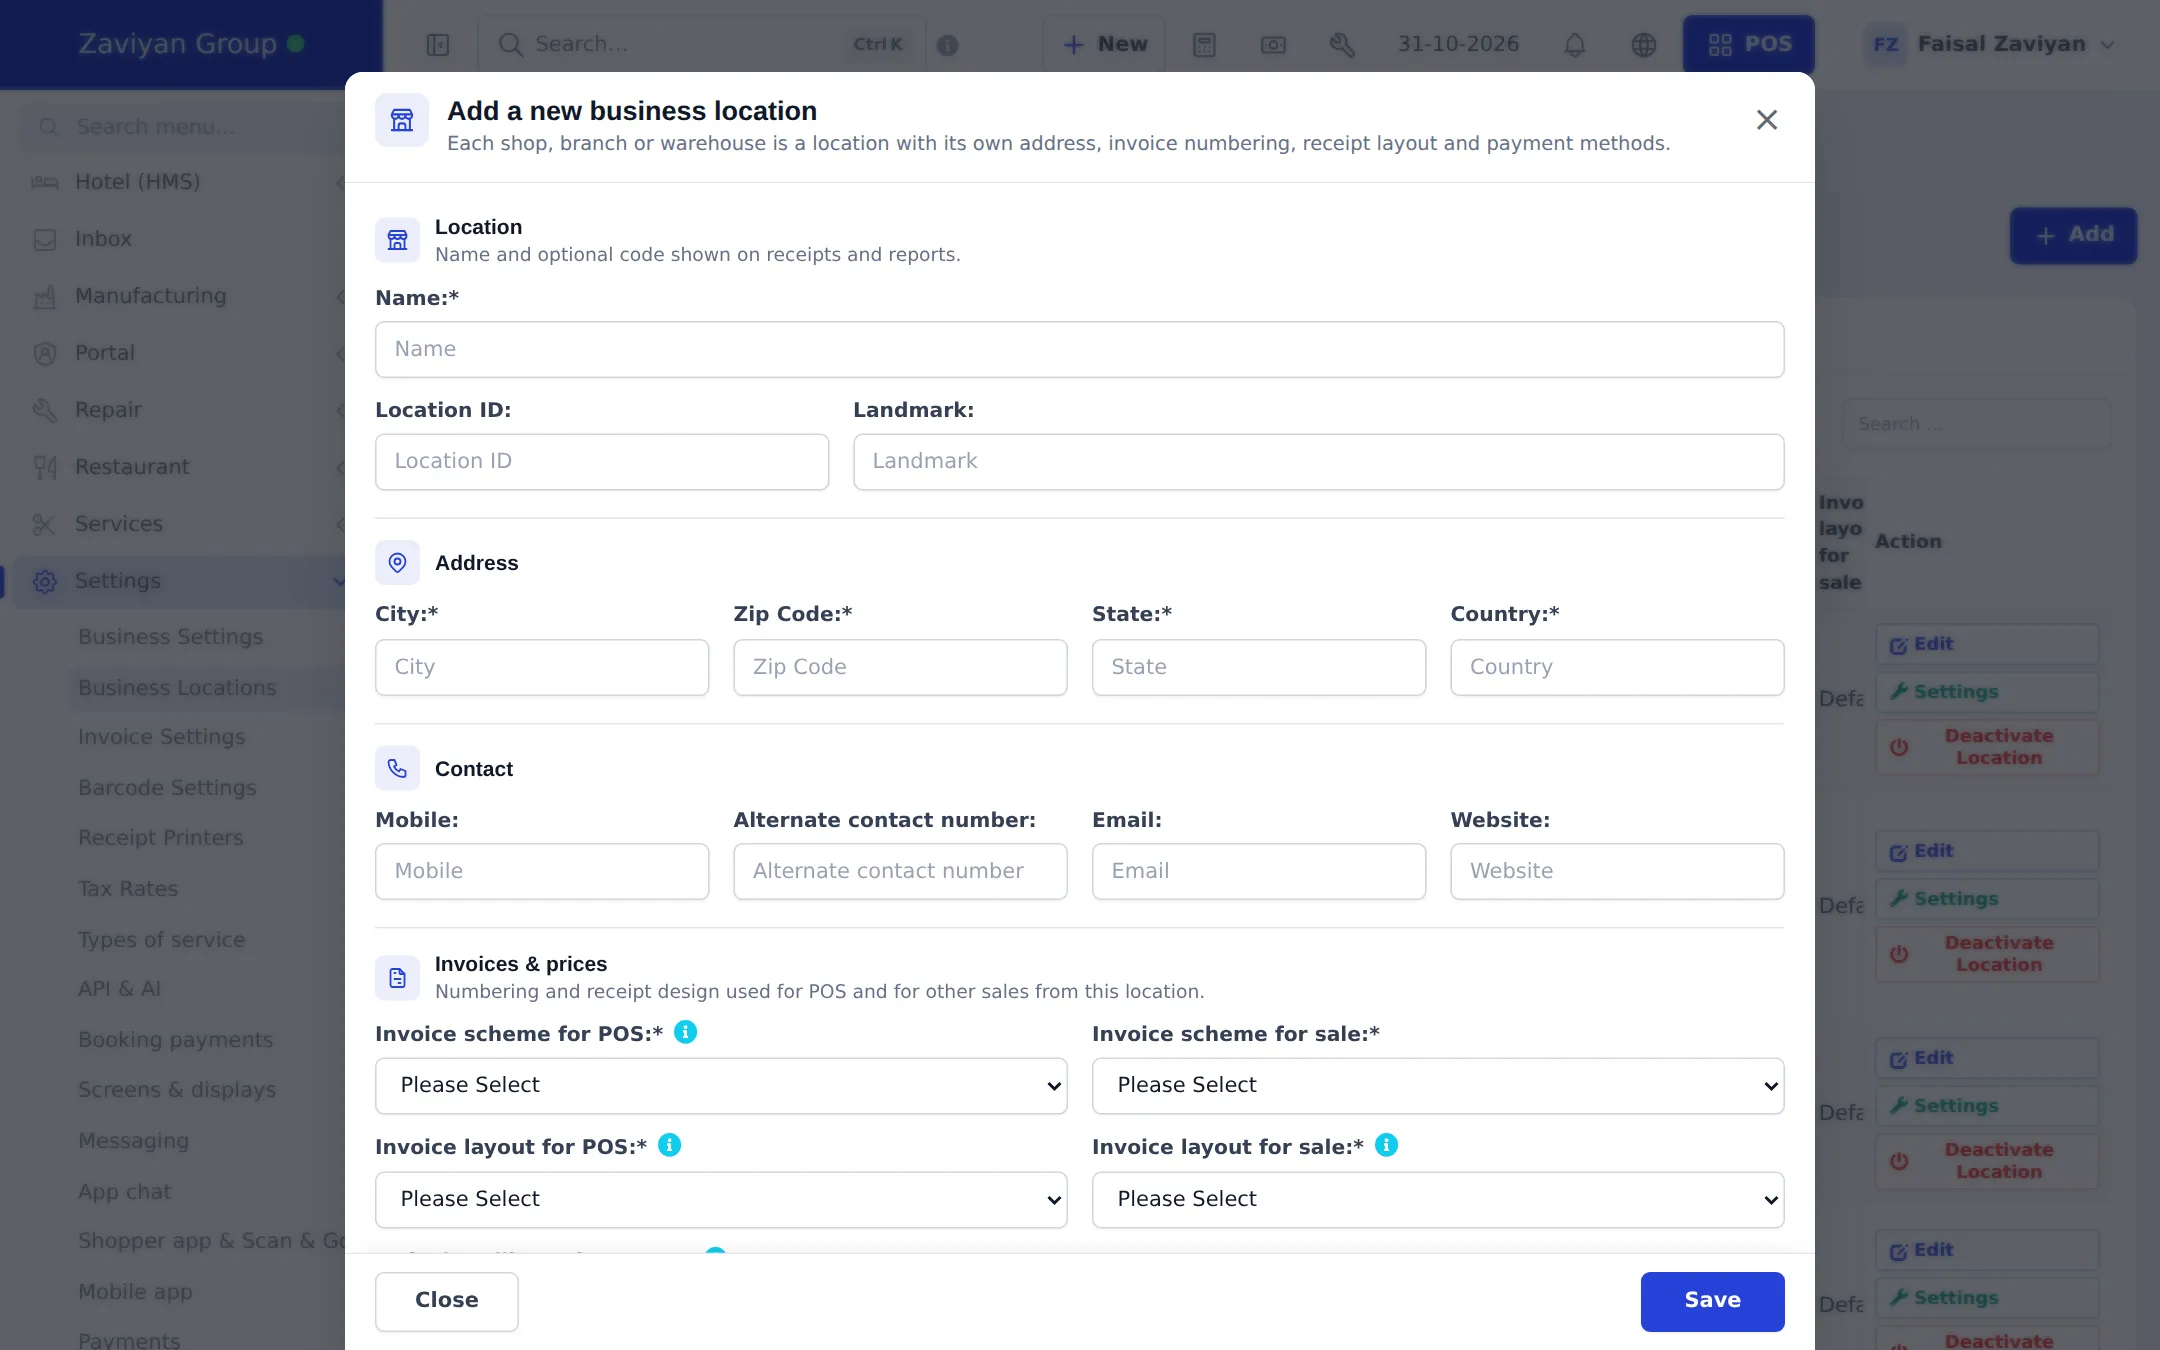Expand the Faisal Zaviyan user menu
This screenshot has height=1350, width=2160.
[1992, 45]
